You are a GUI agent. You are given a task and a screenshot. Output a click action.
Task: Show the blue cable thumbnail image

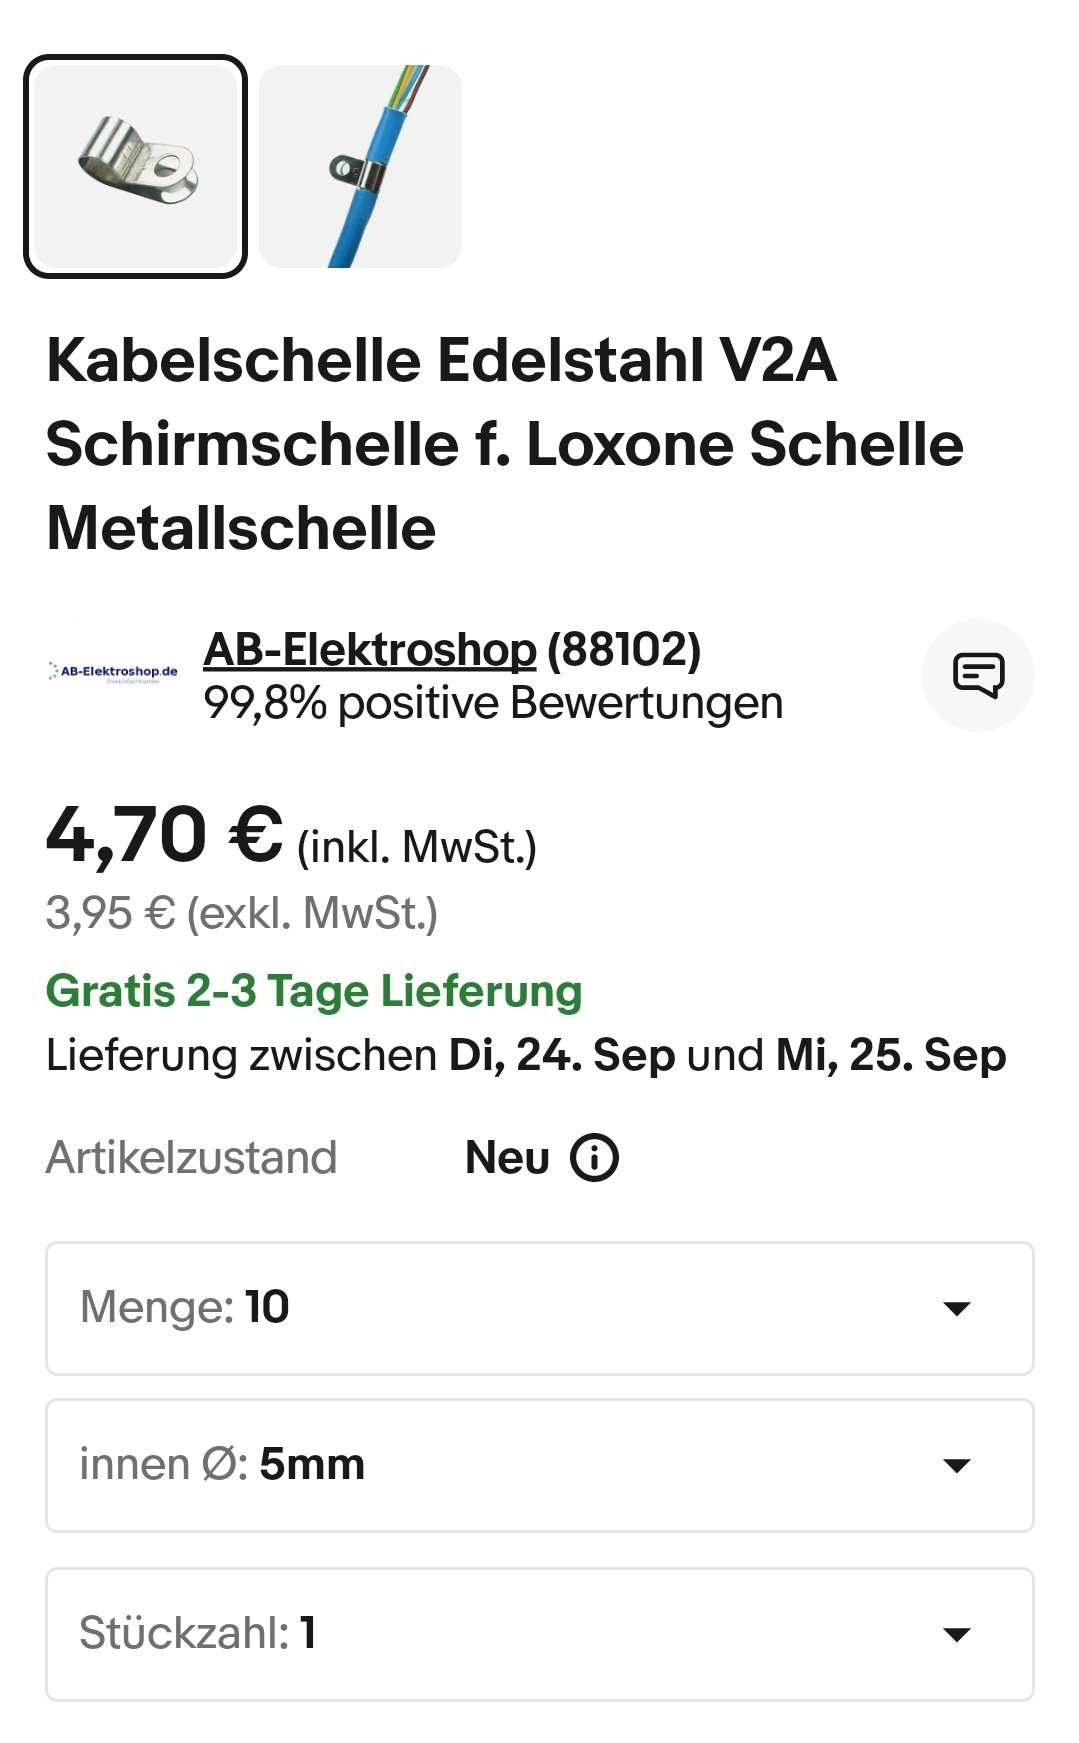360,166
